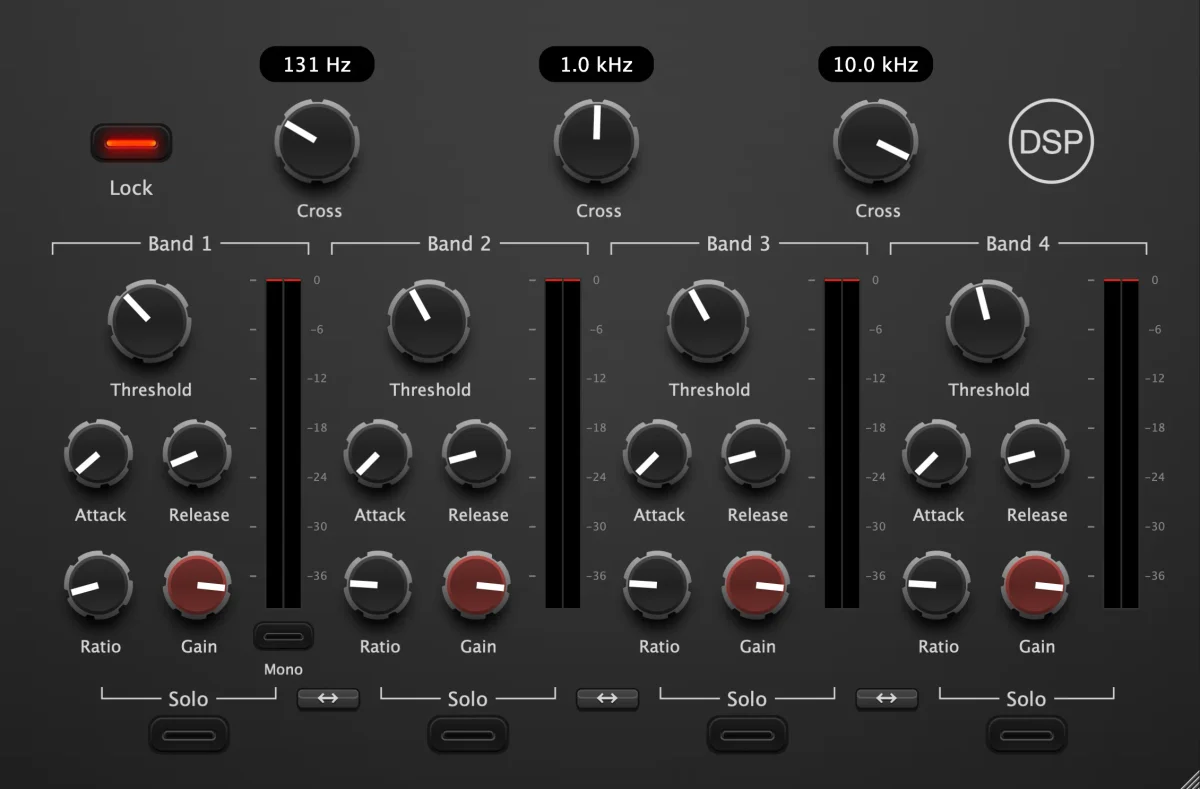This screenshot has width=1200, height=789.
Task: Toggle the Mono button
Action: click(x=283, y=636)
